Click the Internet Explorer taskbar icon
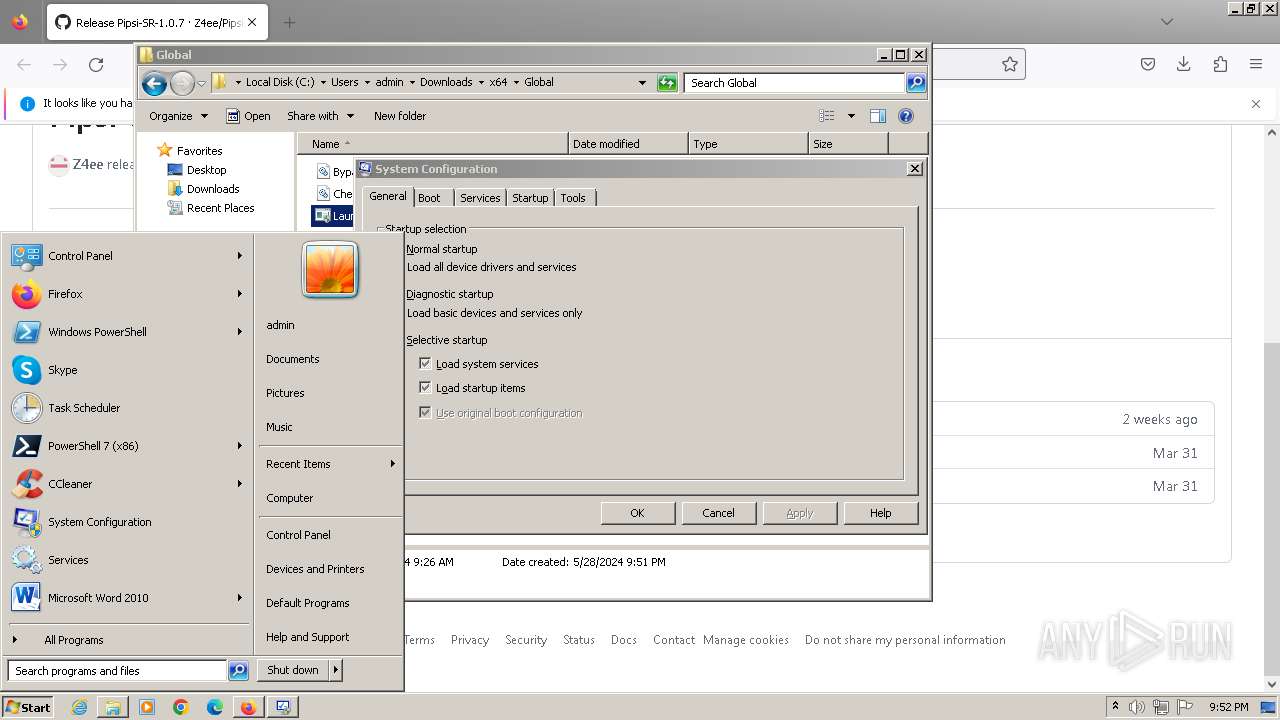The width and height of the screenshot is (1280, 720). 79,707
